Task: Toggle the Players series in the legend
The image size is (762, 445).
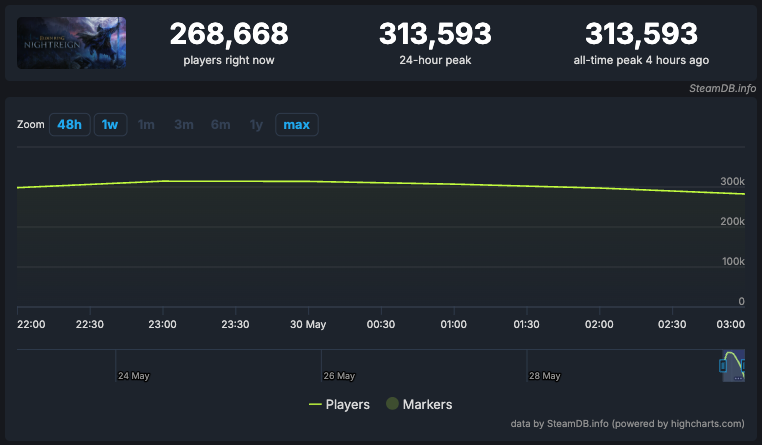Action: tap(339, 404)
